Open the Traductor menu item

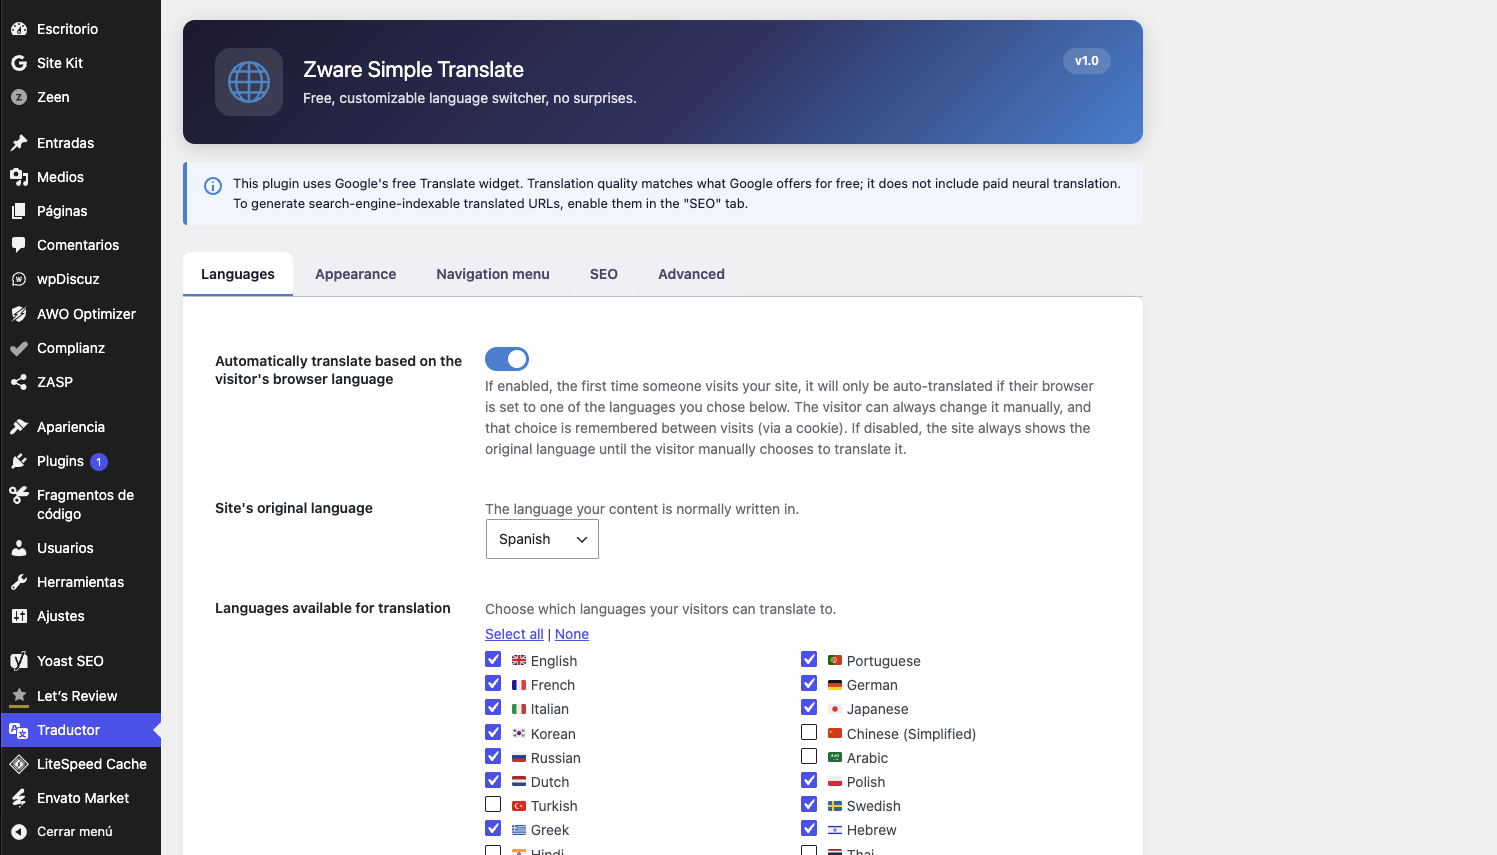click(80, 730)
